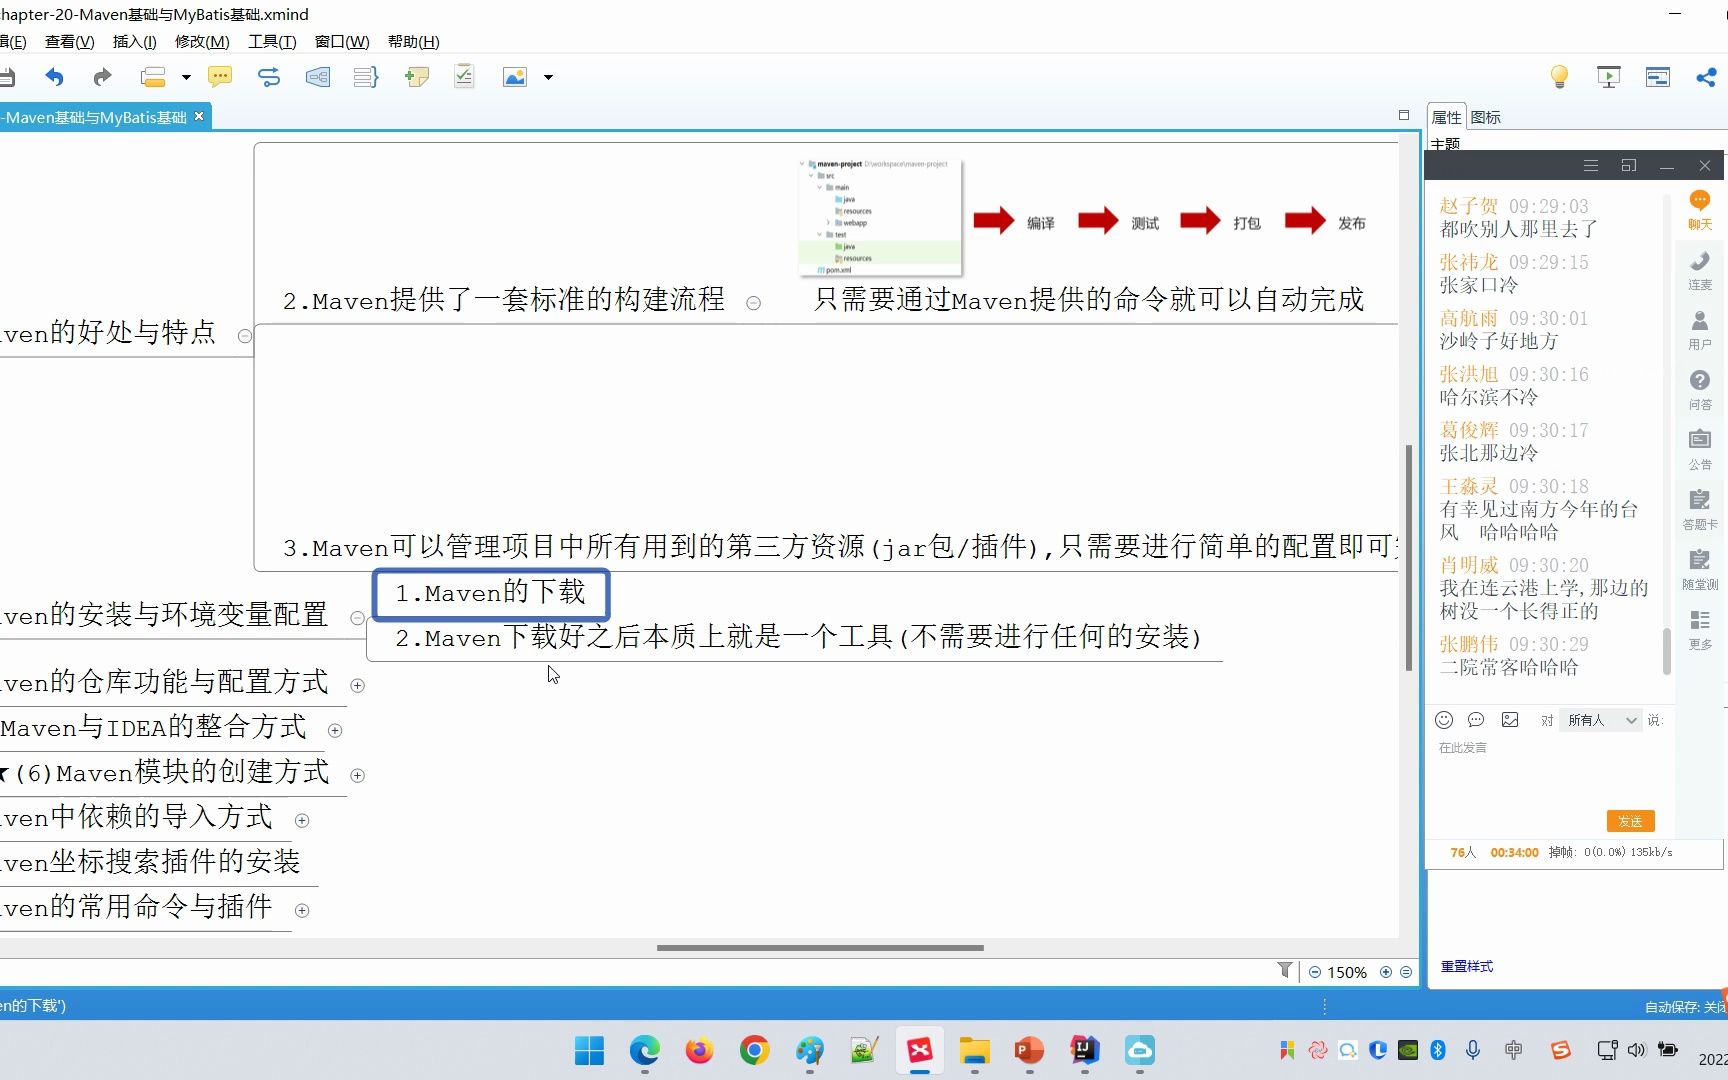The width and height of the screenshot is (1728, 1080).
Task: Open the 150% zoom level value
Action: click(x=1347, y=972)
